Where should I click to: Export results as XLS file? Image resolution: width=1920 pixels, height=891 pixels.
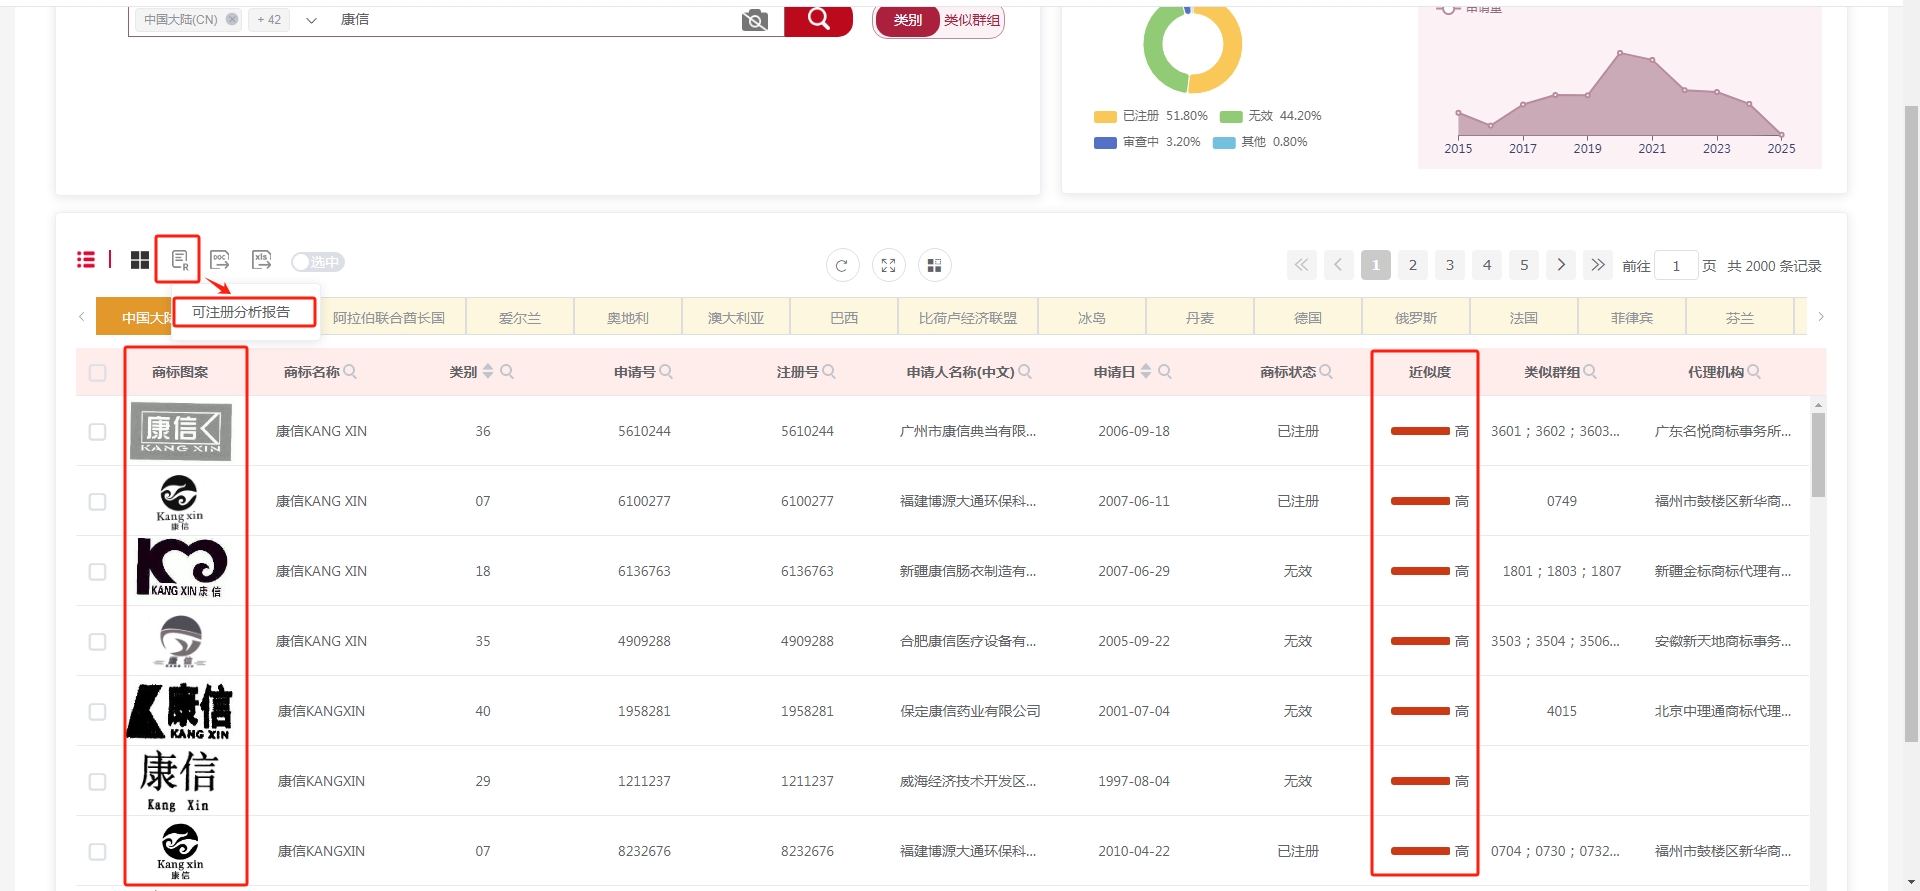(261, 260)
